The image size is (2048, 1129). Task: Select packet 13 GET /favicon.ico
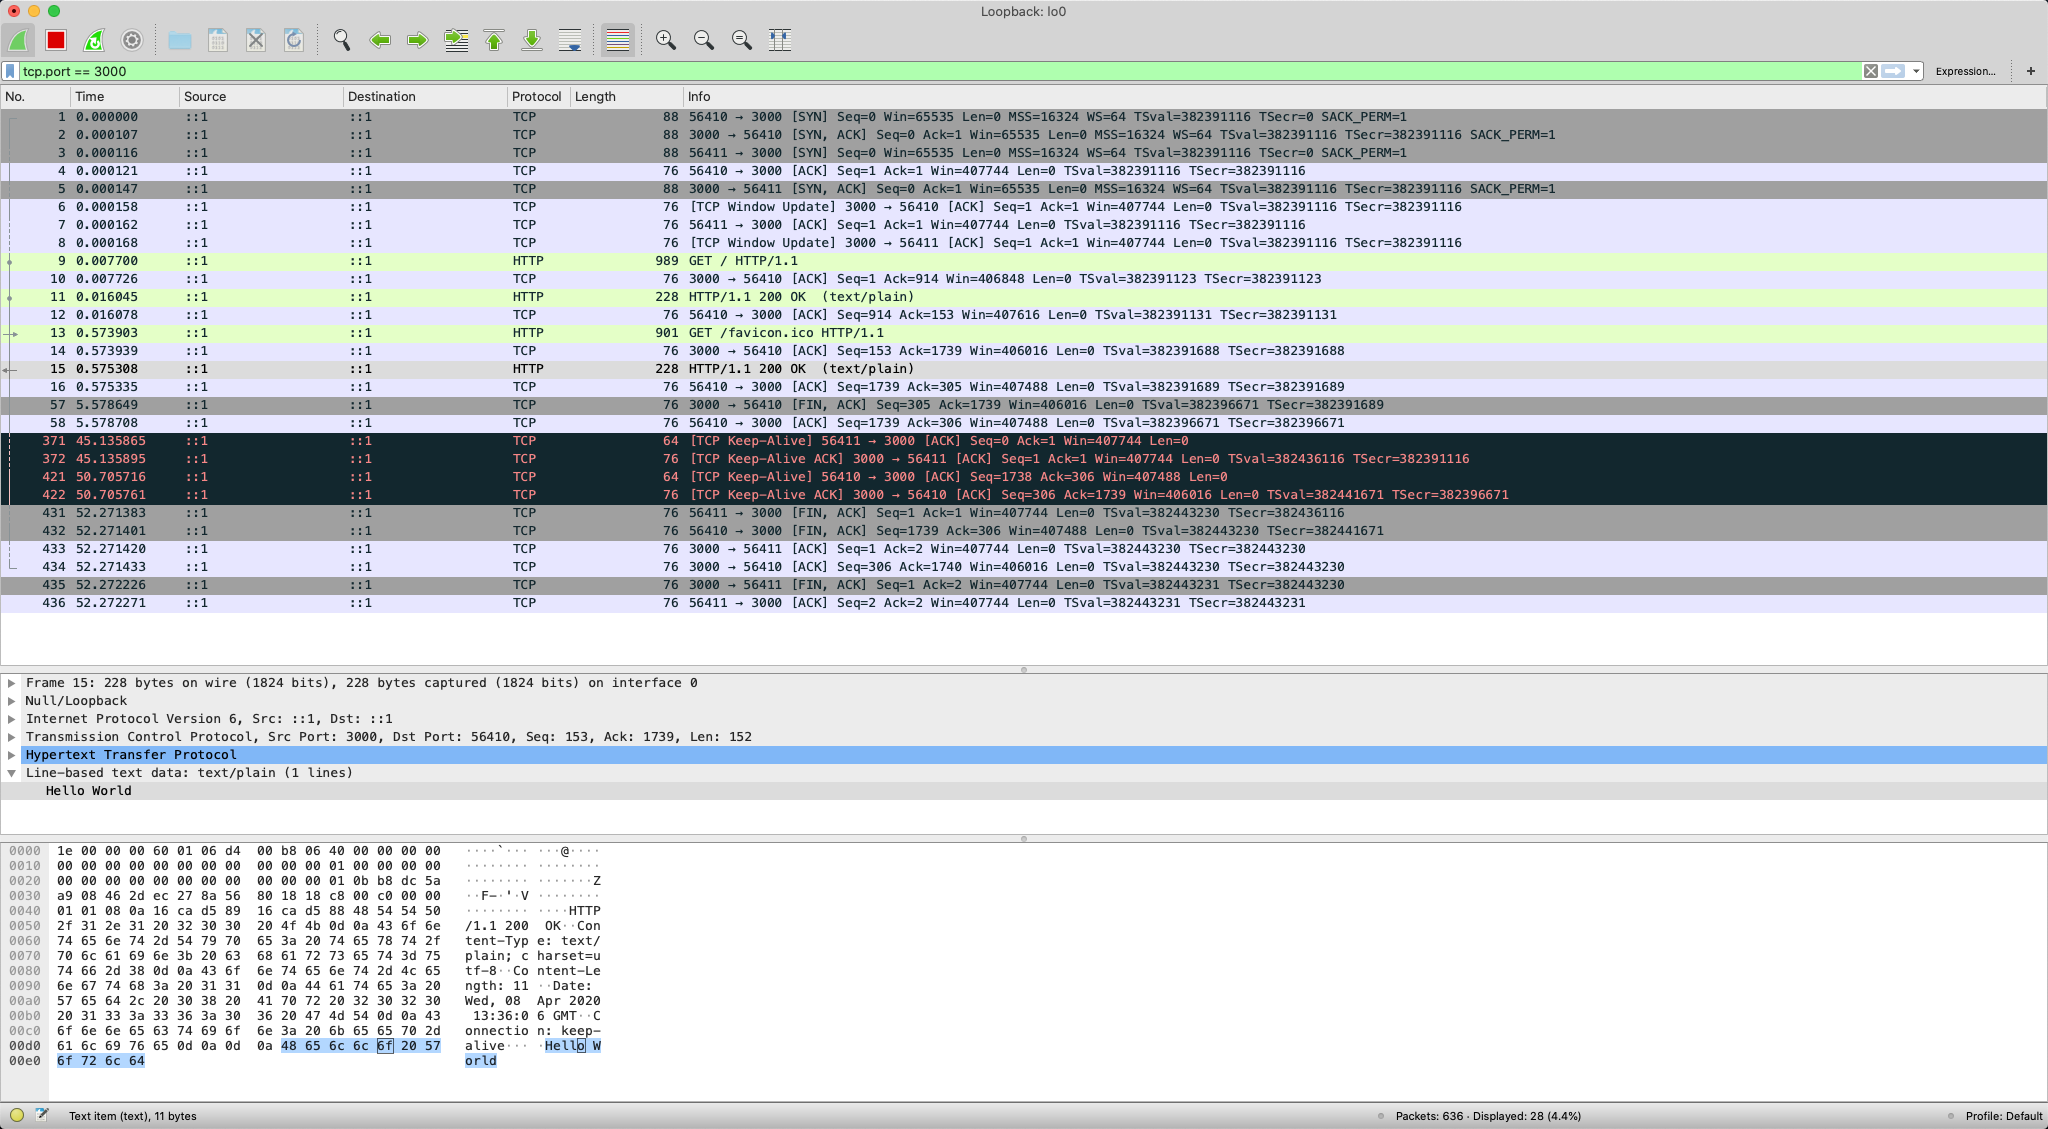tap(1024, 333)
